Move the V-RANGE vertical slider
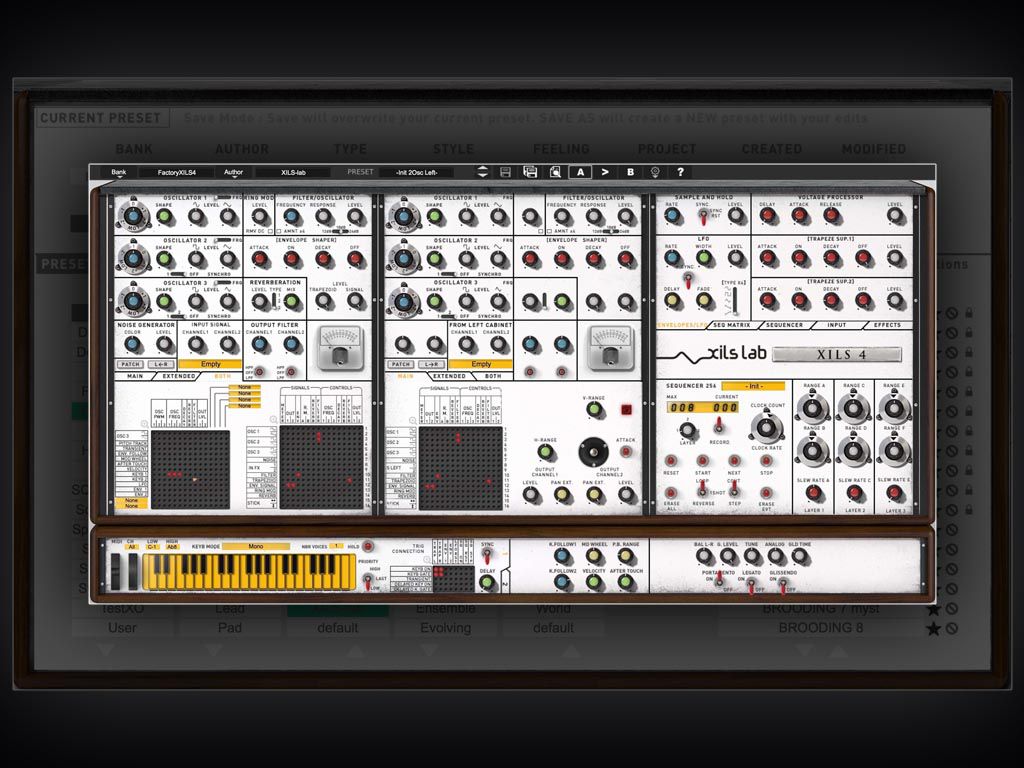The height and width of the screenshot is (768, 1024). [594, 409]
